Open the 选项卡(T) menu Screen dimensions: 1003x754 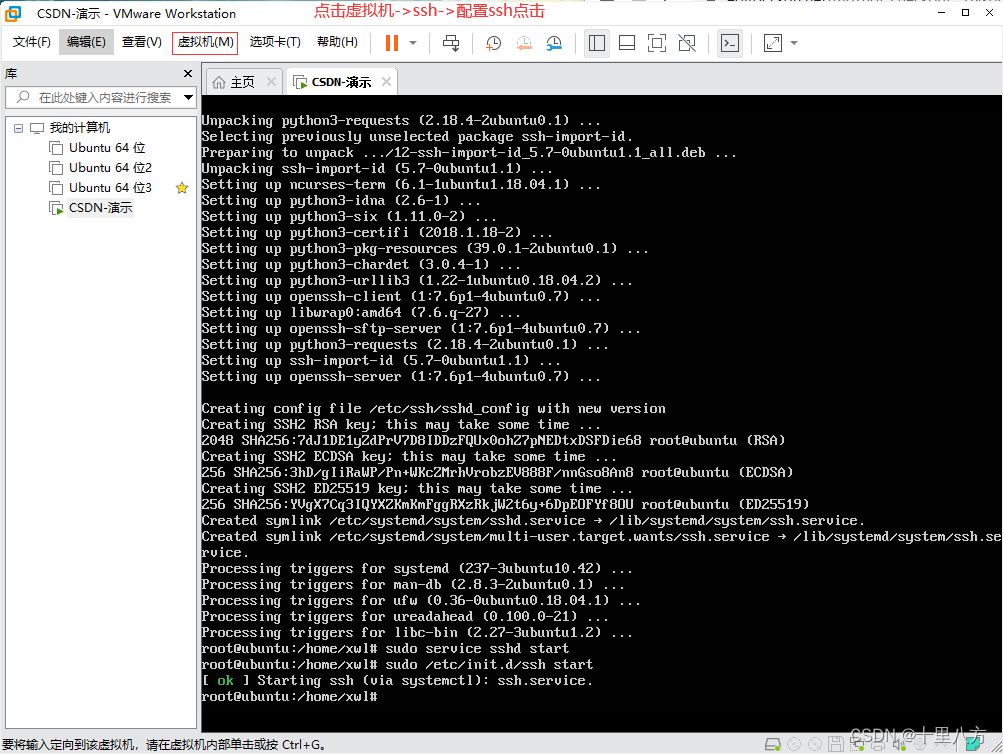[275, 42]
